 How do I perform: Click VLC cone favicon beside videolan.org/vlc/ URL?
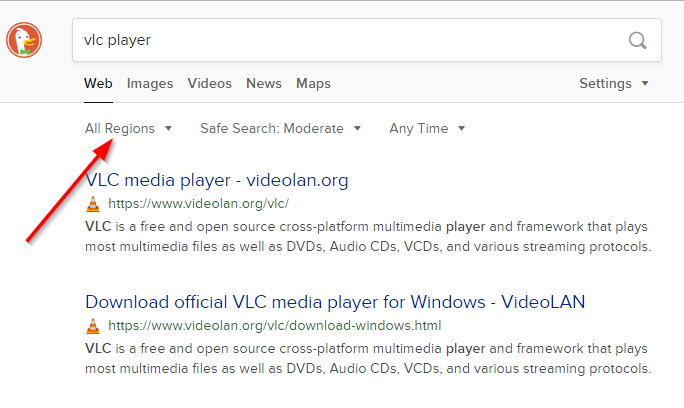tap(93, 204)
